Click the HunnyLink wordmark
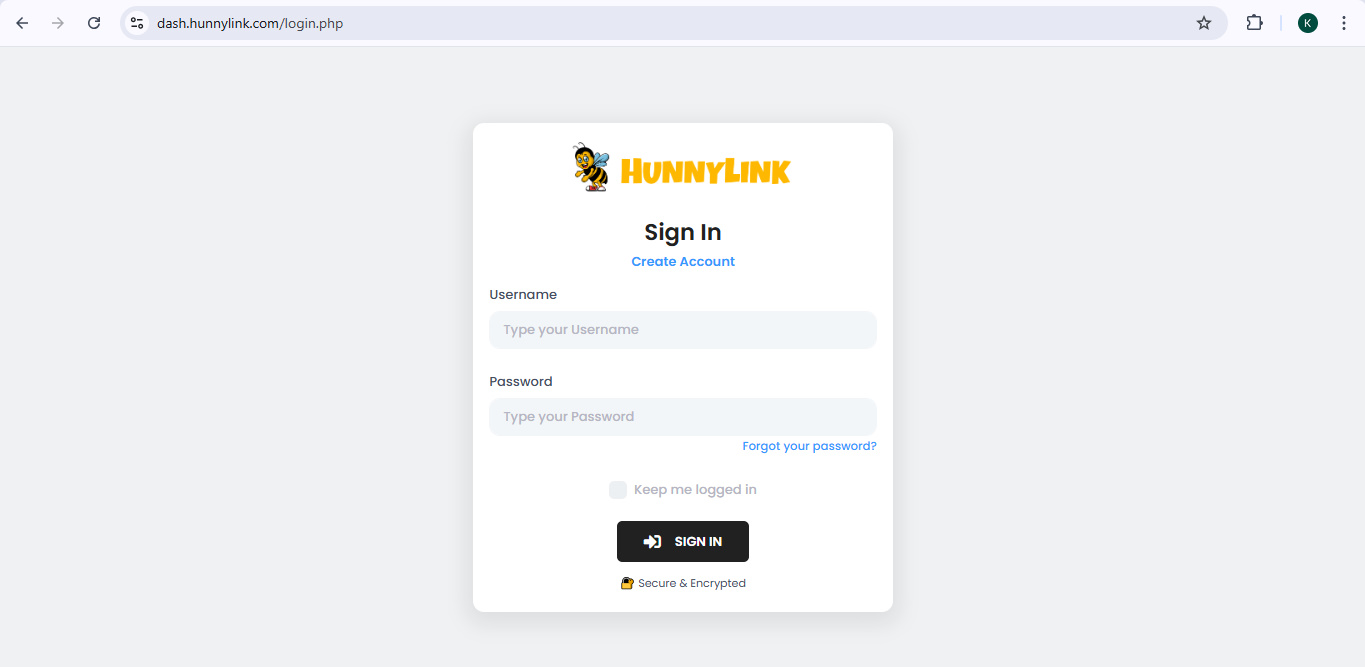 705,172
